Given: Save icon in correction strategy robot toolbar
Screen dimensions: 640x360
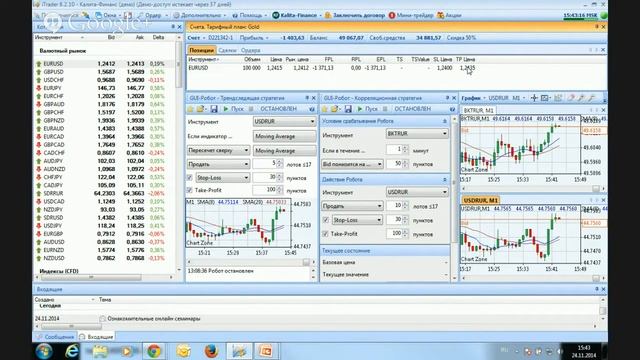Looking at the screenshot, I should [x=348, y=109].
